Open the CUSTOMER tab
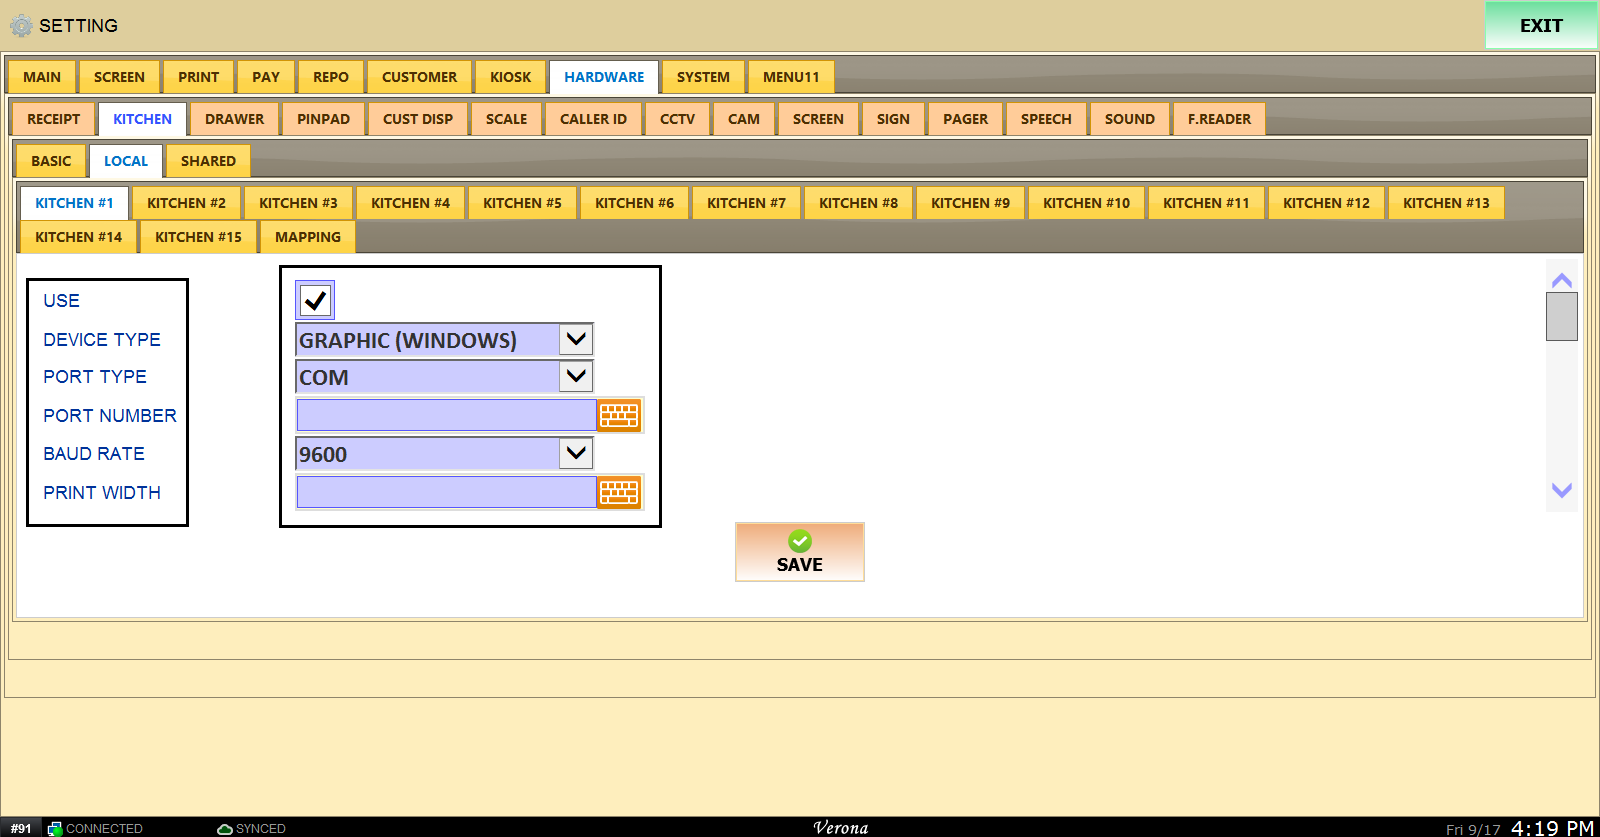 (x=419, y=77)
